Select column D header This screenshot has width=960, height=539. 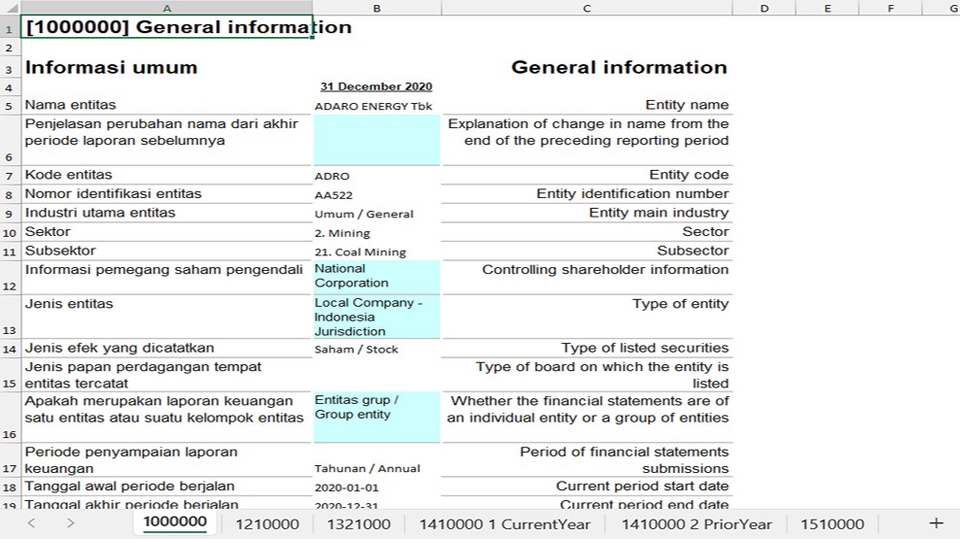click(764, 9)
